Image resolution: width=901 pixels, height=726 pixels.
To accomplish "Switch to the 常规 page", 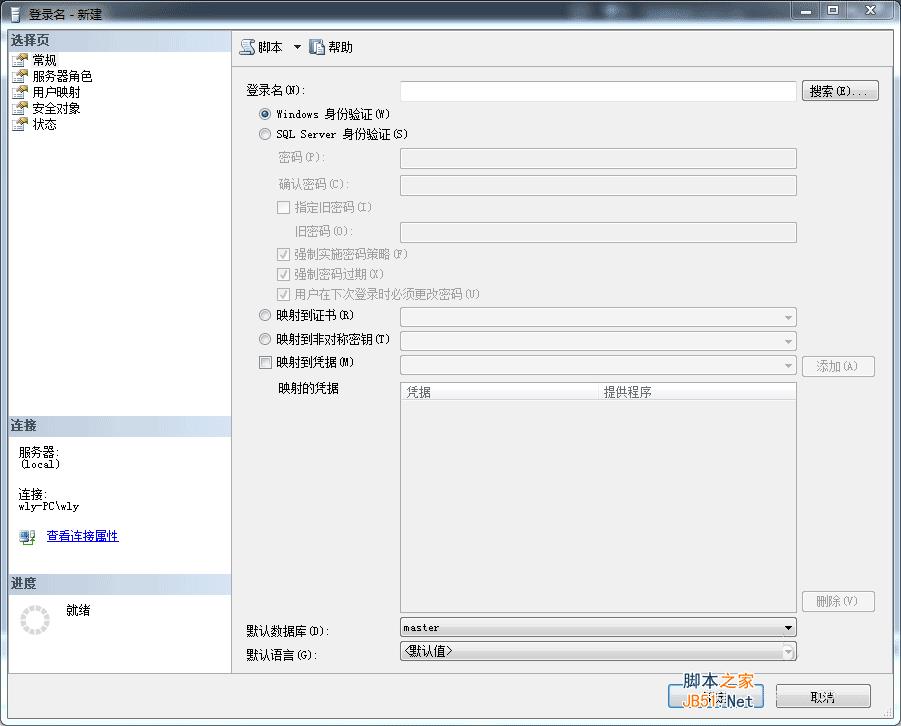I will 44,58.
